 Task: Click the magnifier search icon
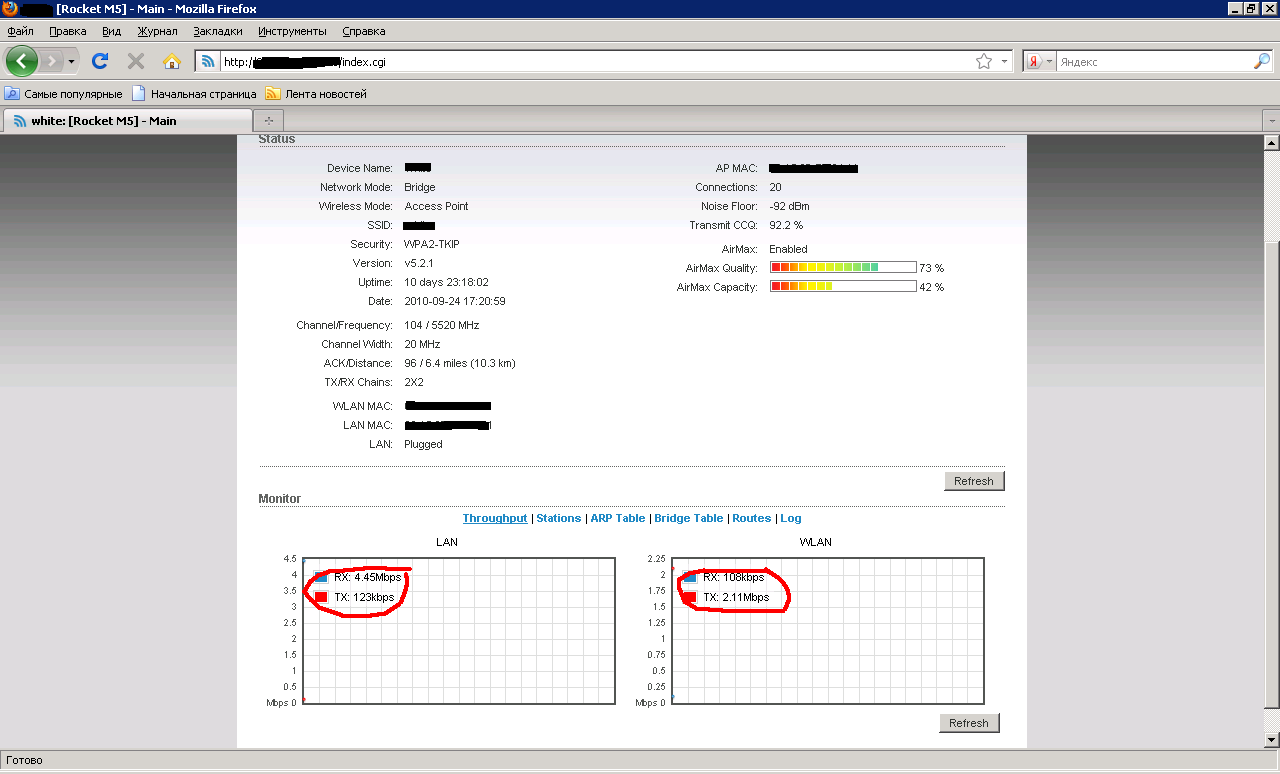point(1262,62)
